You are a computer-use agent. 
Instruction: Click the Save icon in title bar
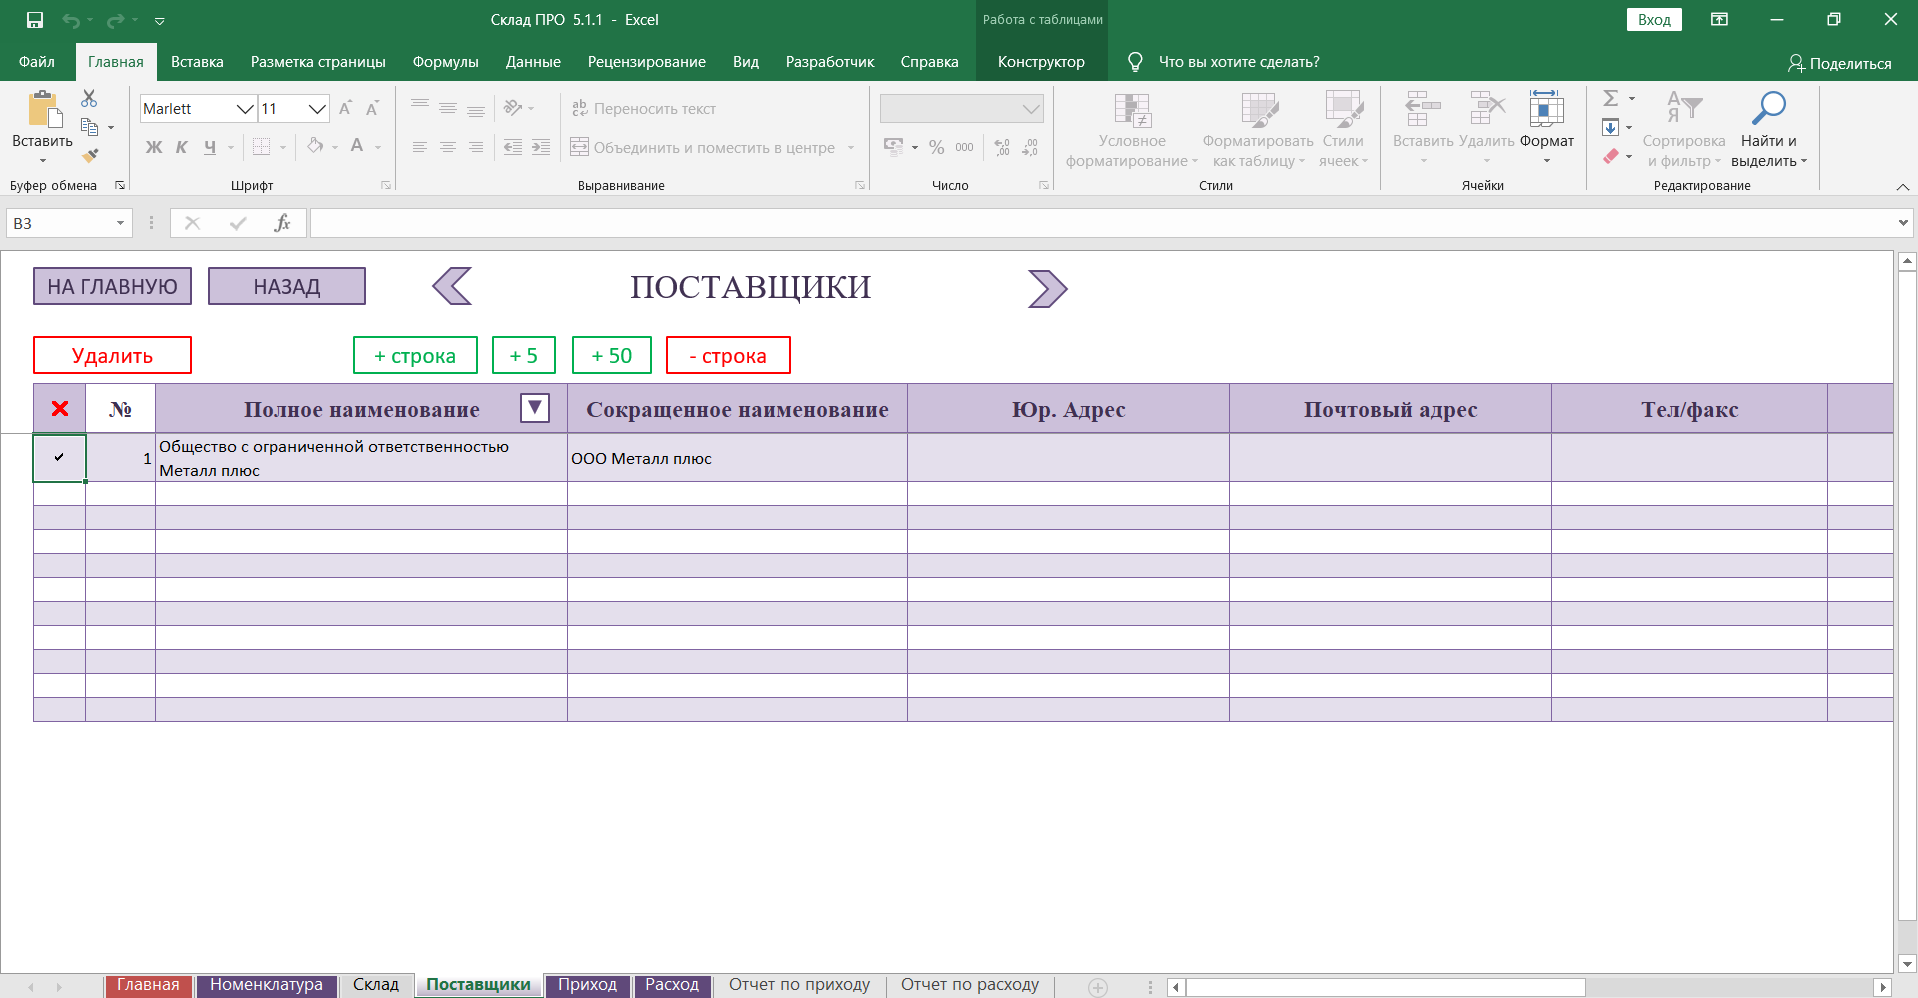coord(35,20)
